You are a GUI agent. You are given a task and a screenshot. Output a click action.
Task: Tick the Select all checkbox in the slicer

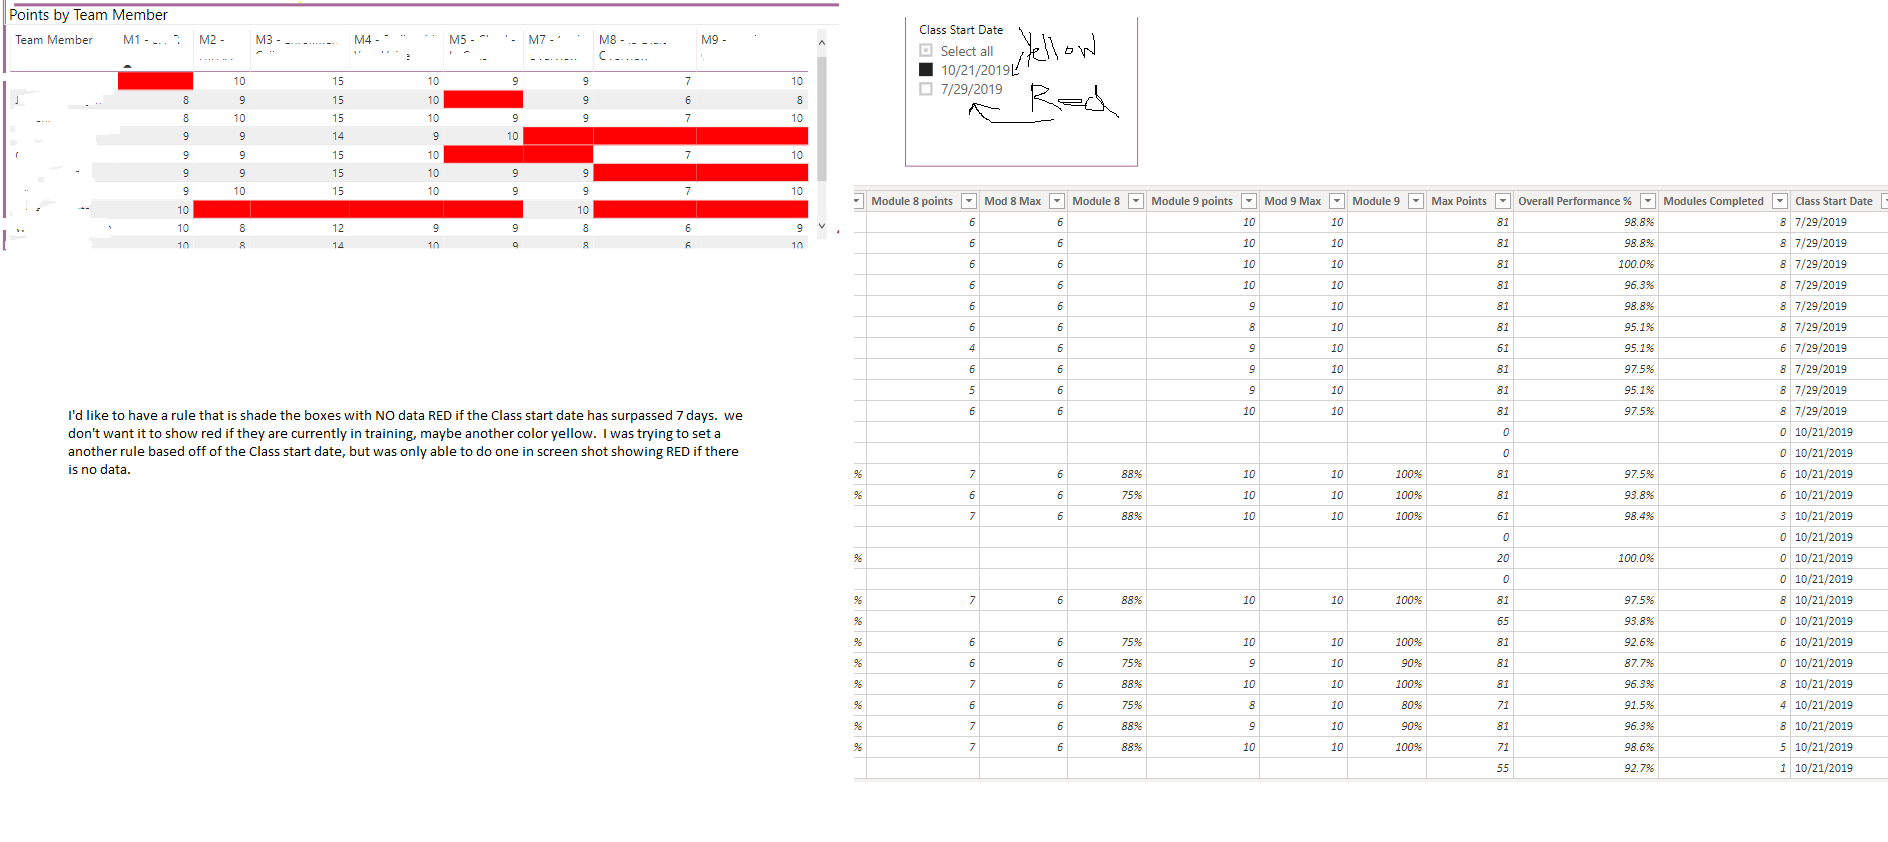click(926, 51)
